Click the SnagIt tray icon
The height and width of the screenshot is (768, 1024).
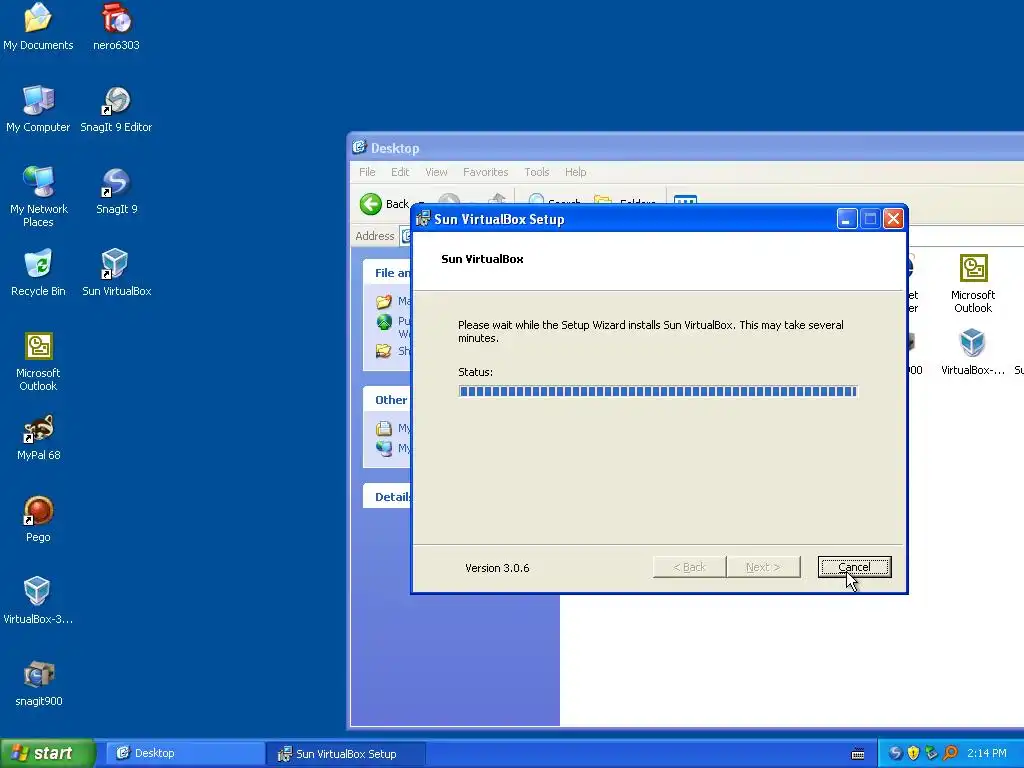click(895, 753)
